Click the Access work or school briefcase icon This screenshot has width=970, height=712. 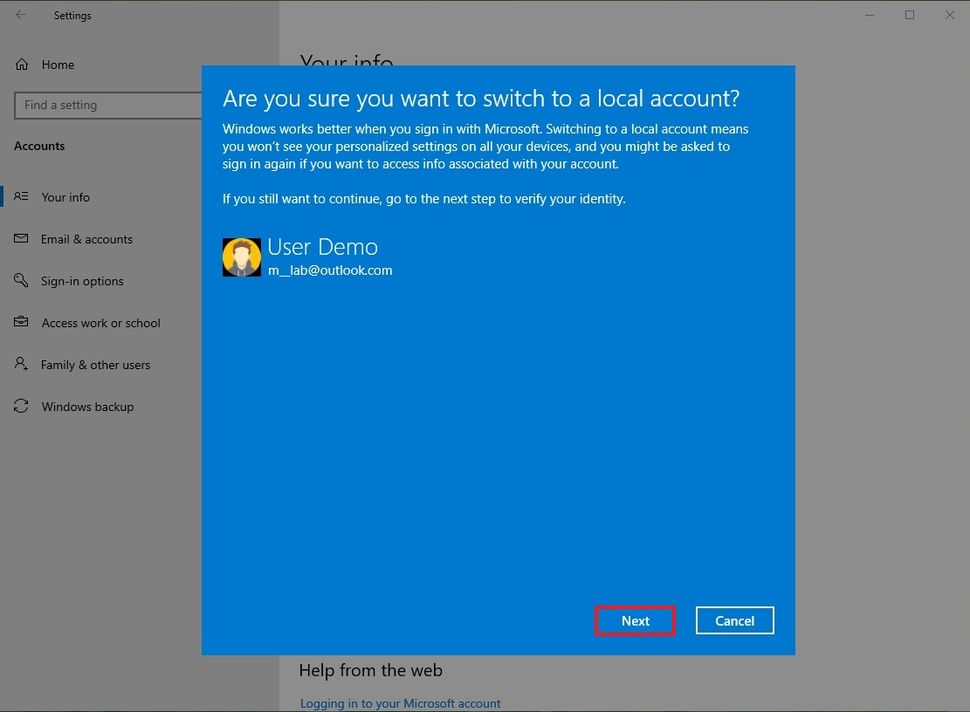coord(21,323)
